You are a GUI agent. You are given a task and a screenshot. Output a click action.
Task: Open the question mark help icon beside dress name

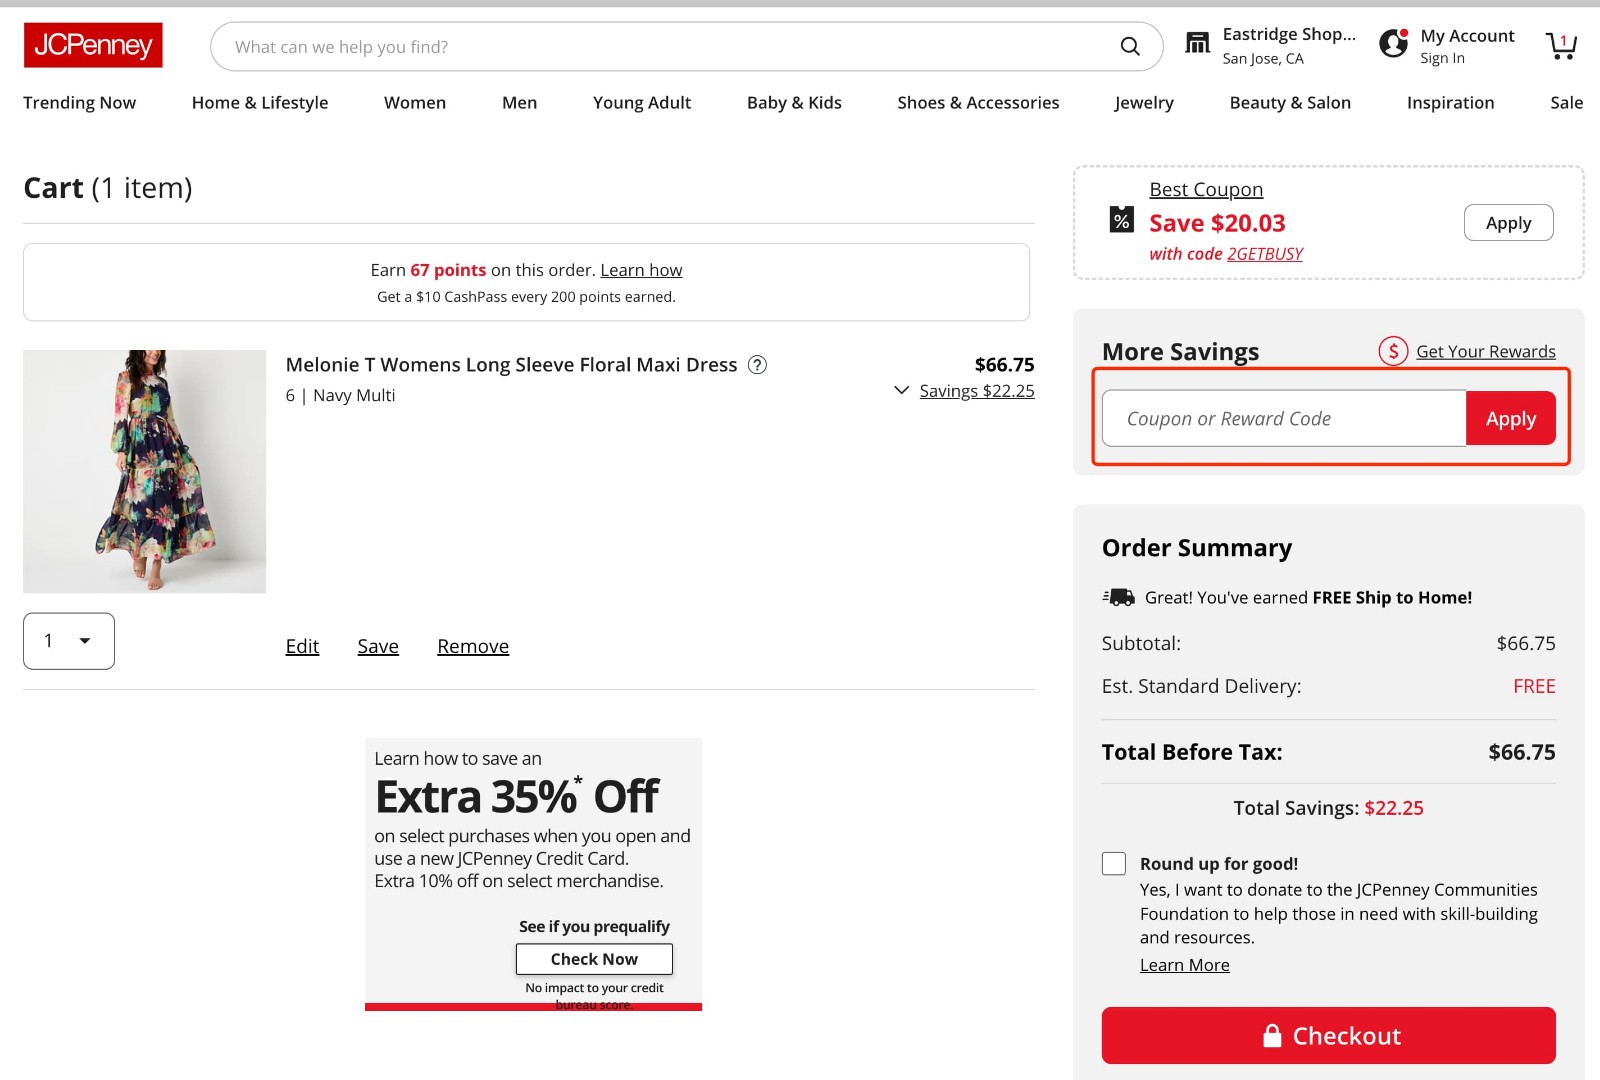click(758, 365)
